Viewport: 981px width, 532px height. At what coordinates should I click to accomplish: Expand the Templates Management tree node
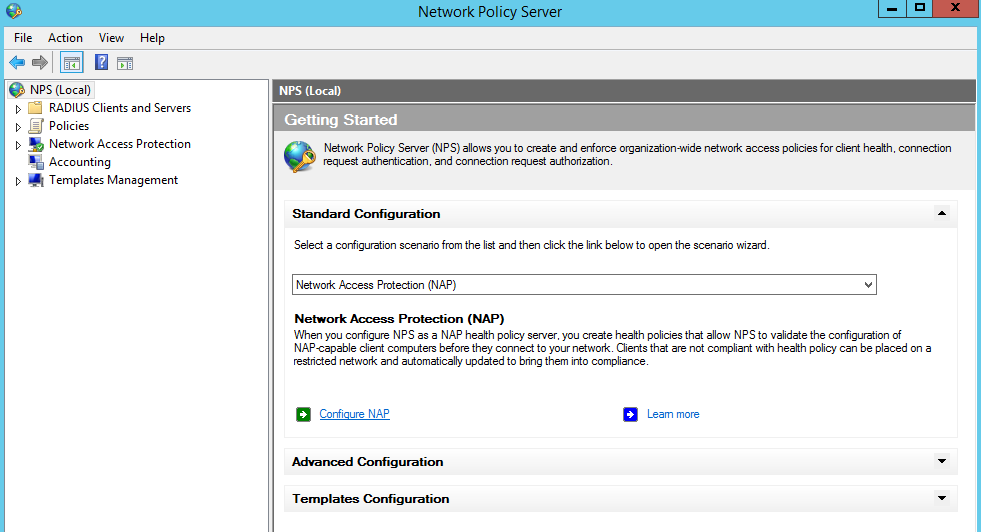18,182
